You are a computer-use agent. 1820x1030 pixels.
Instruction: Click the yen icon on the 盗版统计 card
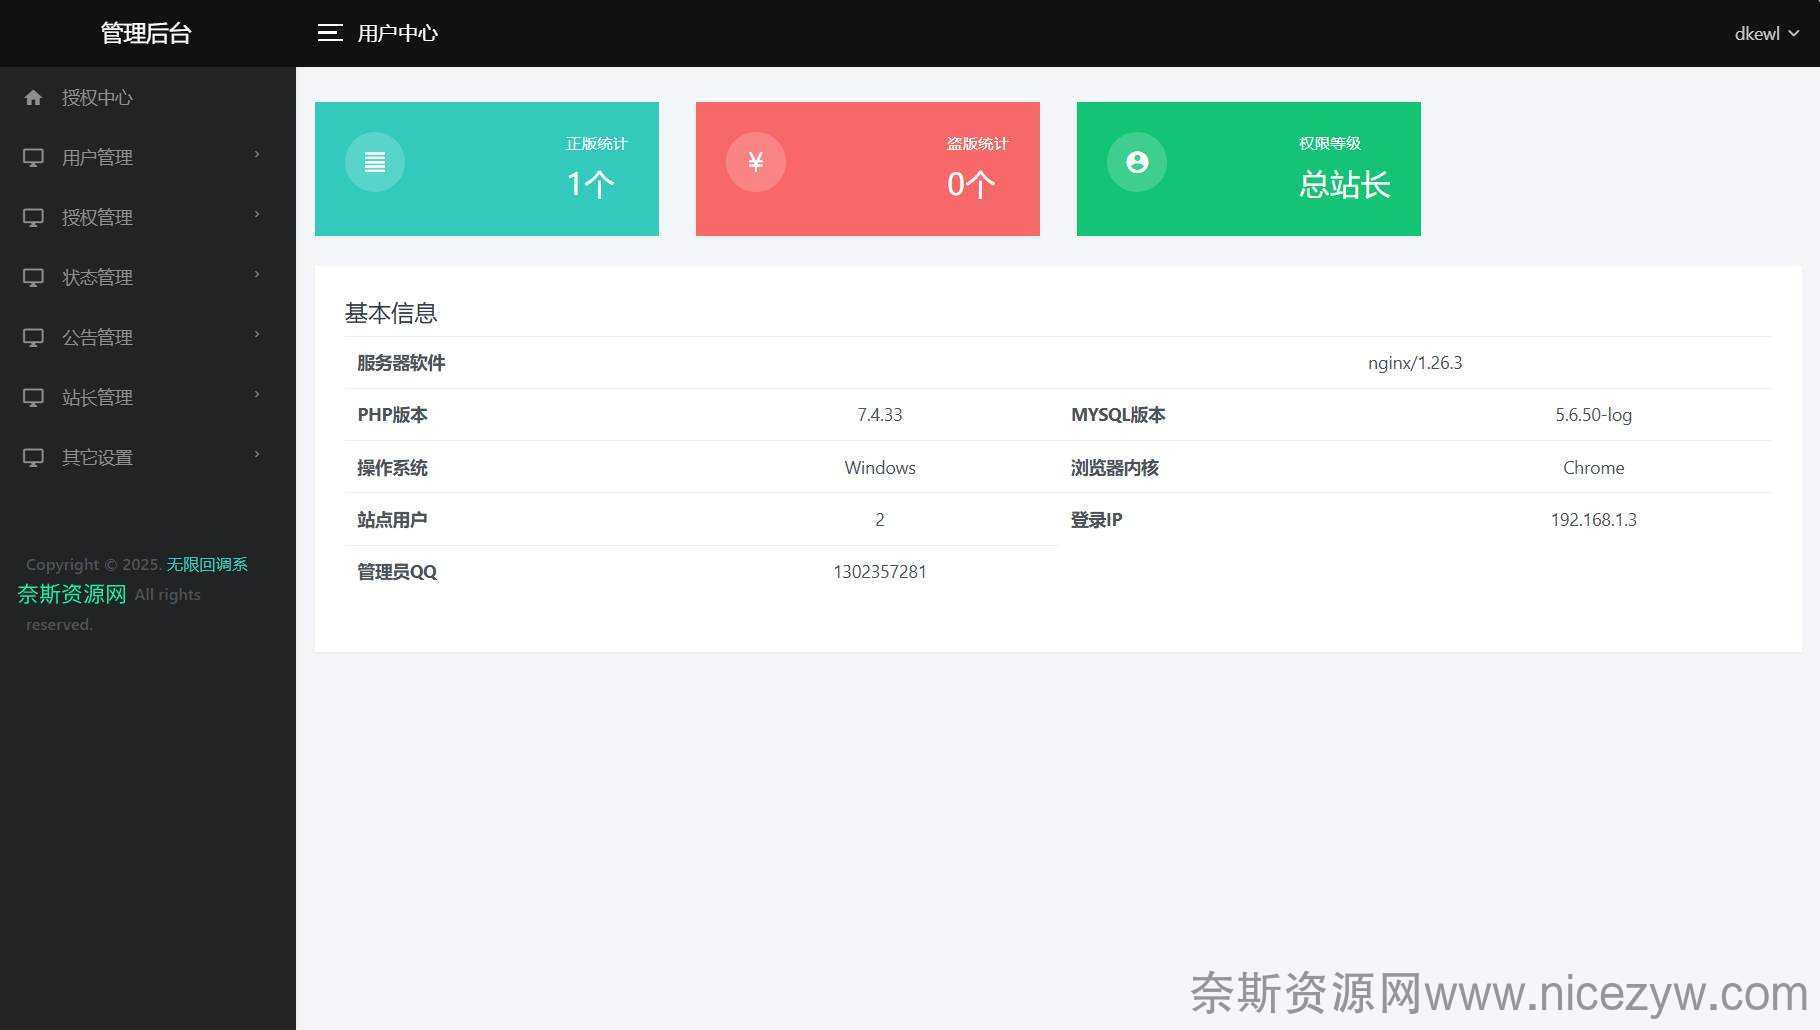pyautogui.click(x=756, y=162)
